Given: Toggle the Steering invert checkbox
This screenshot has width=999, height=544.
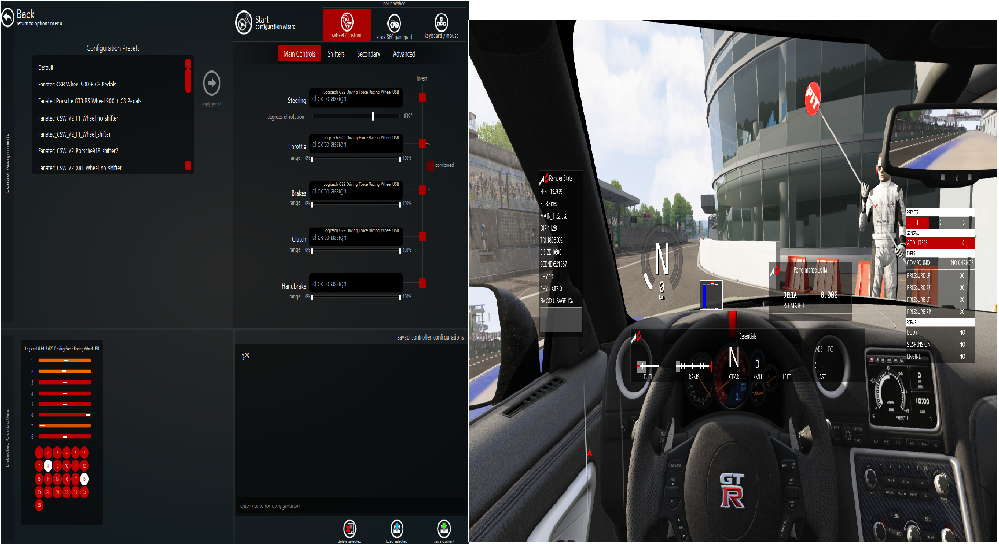Looking at the screenshot, I should click(422, 97).
